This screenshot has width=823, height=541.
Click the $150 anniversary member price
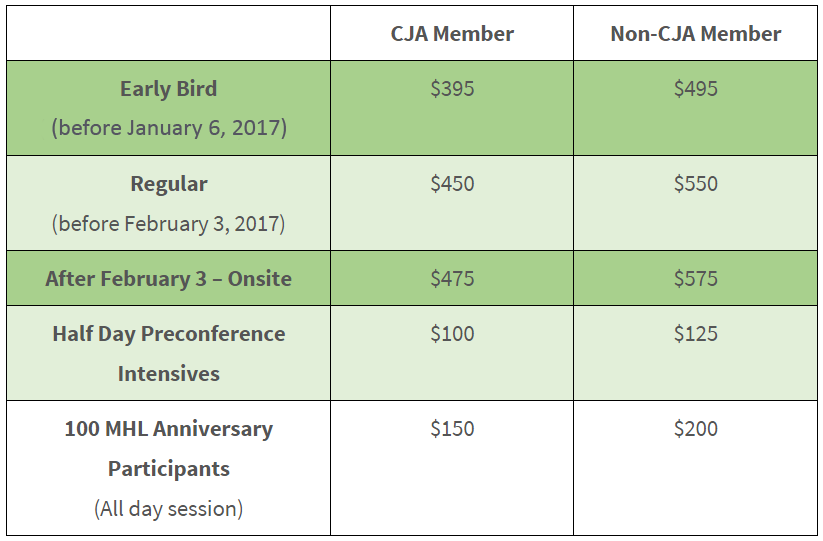(452, 429)
